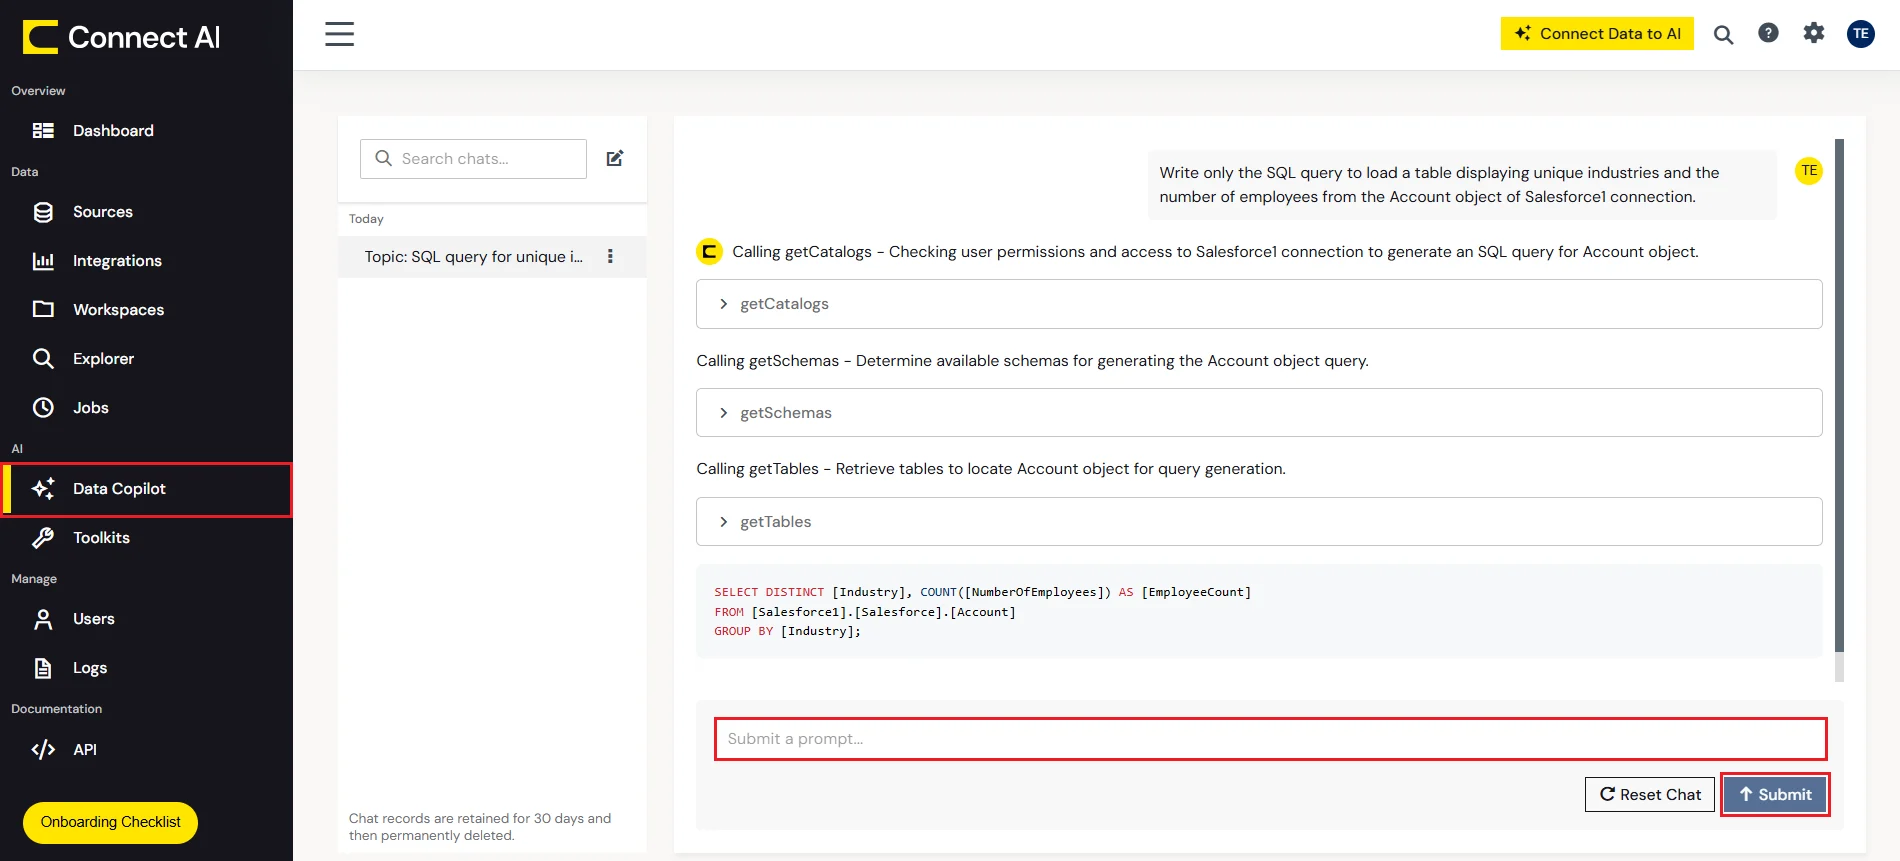Click the Connect AI assistant avatar icon
This screenshot has width=1900, height=861.
[709, 251]
